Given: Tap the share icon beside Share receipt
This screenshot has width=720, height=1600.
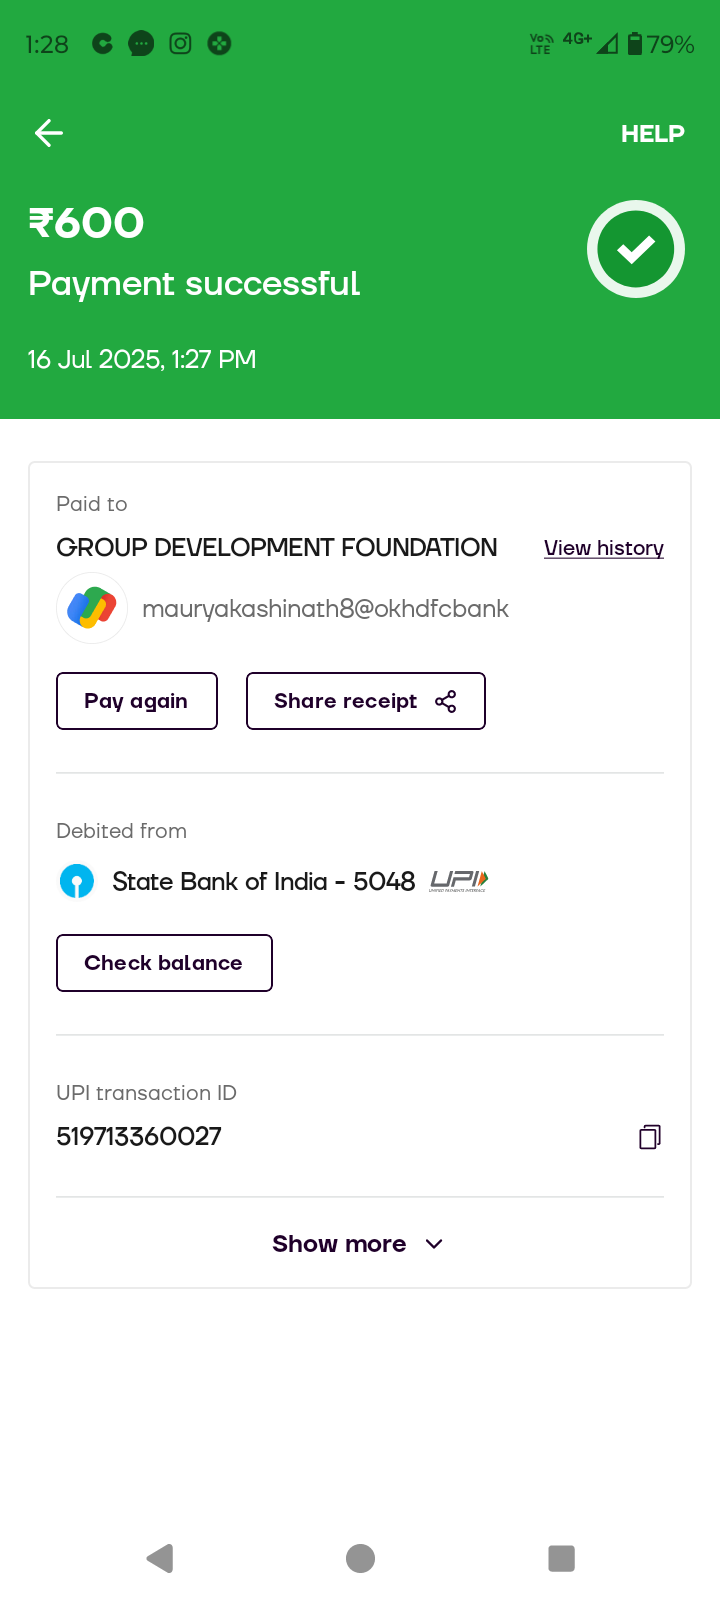Looking at the screenshot, I should pyautogui.click(x=446, y=702).
